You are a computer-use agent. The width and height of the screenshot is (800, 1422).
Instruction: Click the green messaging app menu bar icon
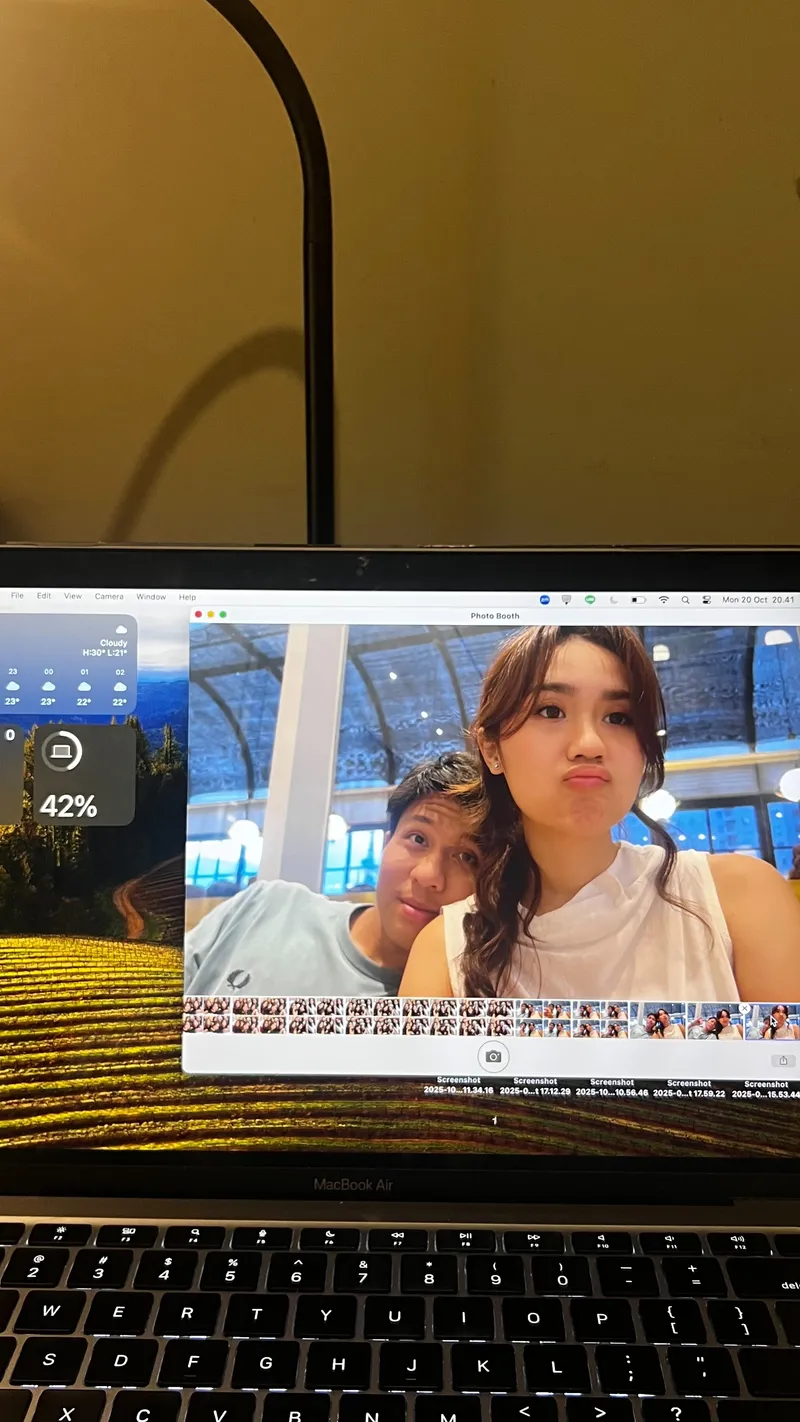588,600
